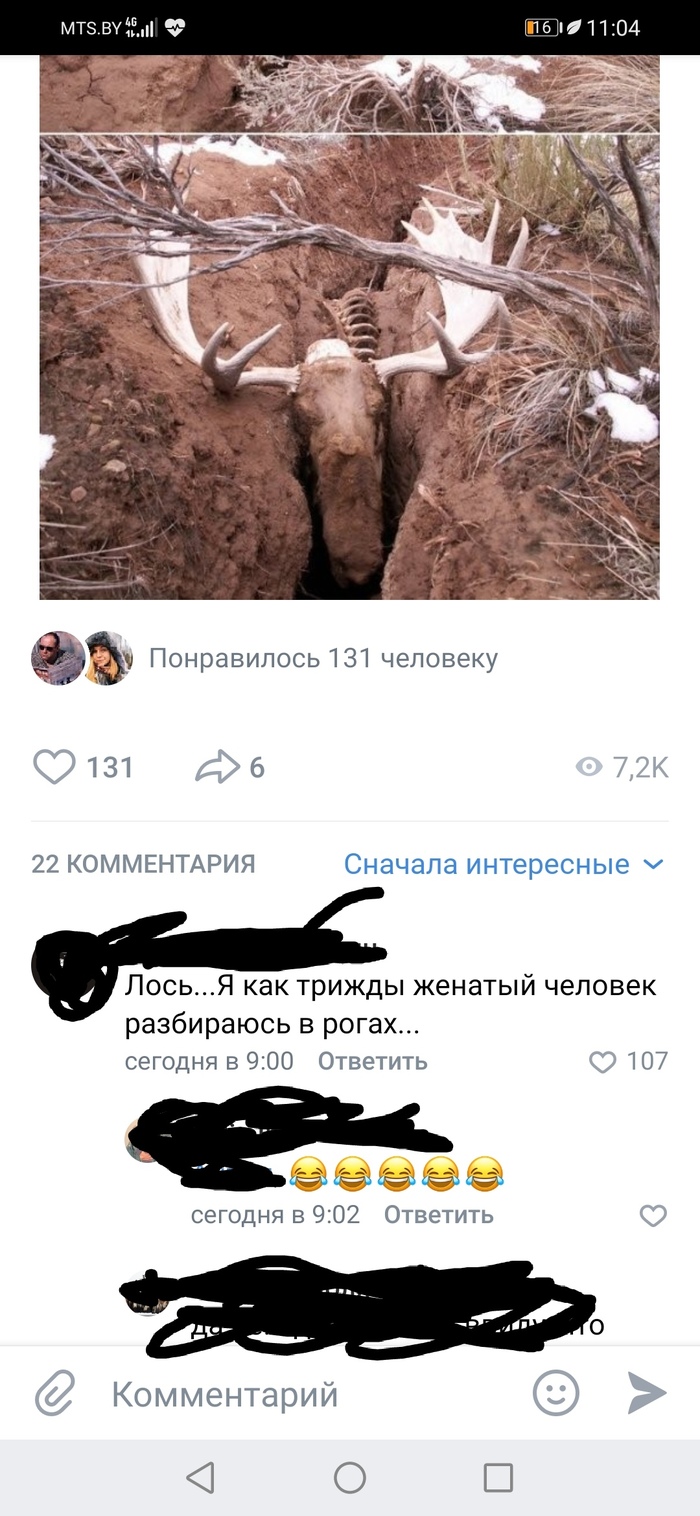Like the post with heart icon
This screenshot has height=1516, width=700.
coord(84,767)
